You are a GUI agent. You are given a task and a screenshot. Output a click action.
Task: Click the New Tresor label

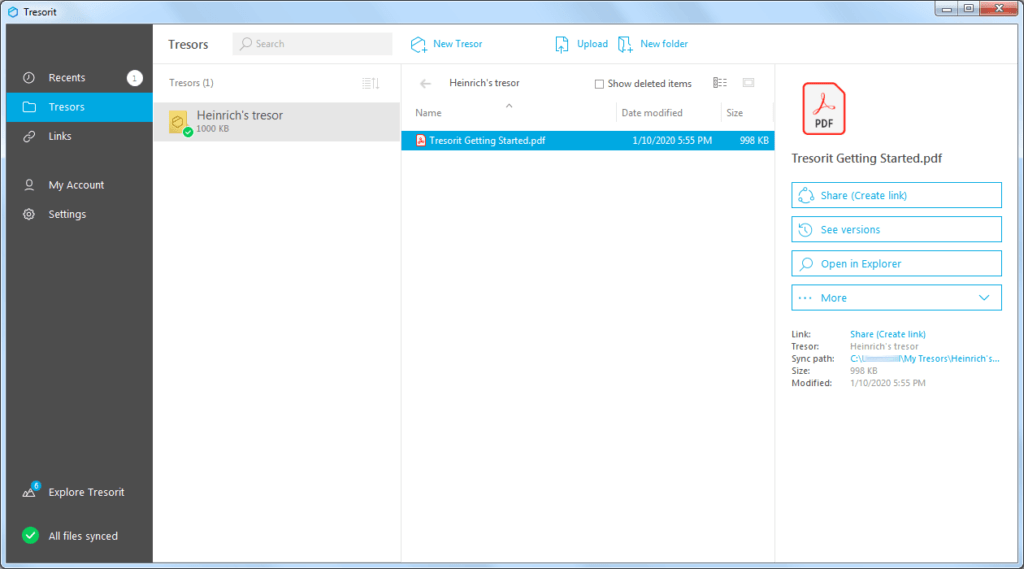458,44
